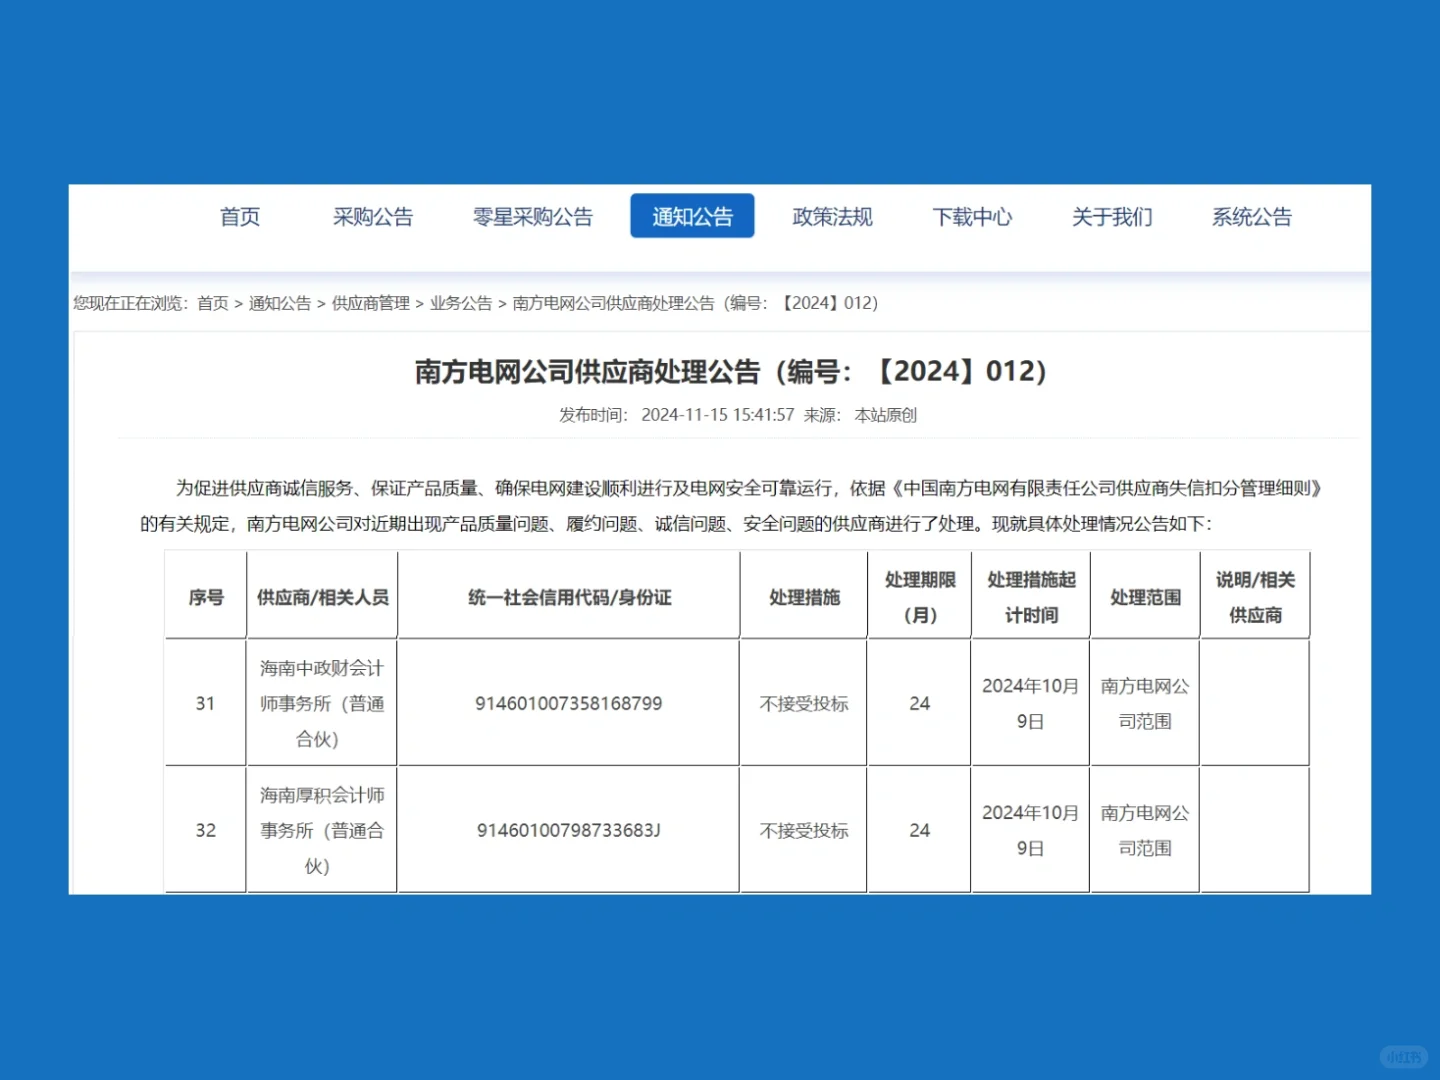Click the 供应商/相关人员 column header
1440x1080 pixels.
(322, 597)
